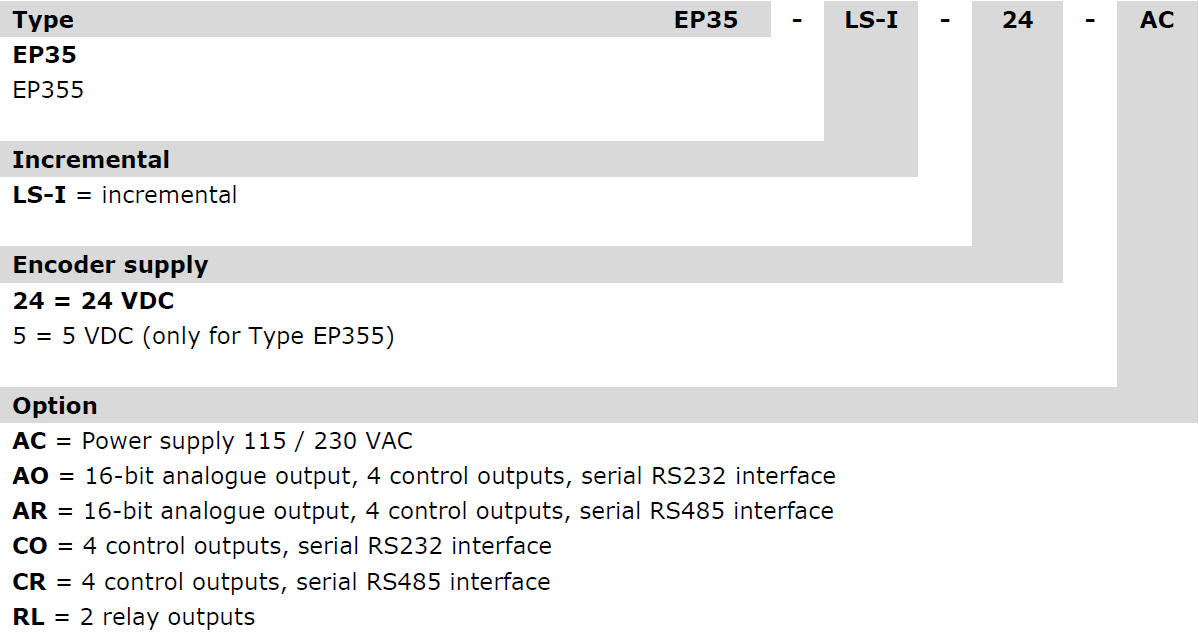Screen dimensions: 1199x638
Task: Select the AR analogue output RS485 option
Action: (x=423, y=511)
